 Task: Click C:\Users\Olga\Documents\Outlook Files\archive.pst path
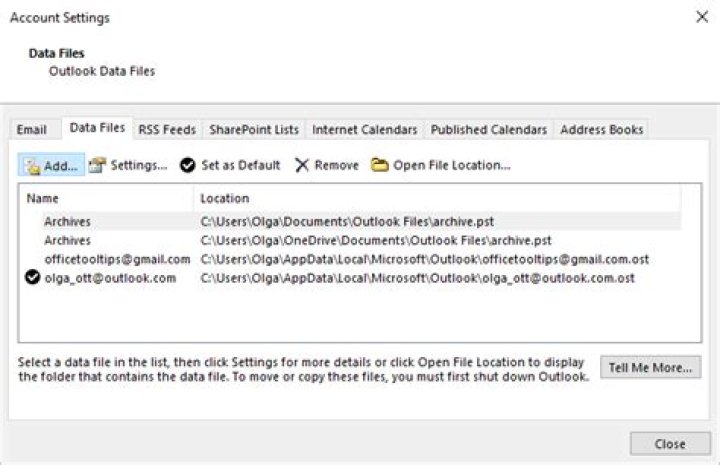[347, 221]
